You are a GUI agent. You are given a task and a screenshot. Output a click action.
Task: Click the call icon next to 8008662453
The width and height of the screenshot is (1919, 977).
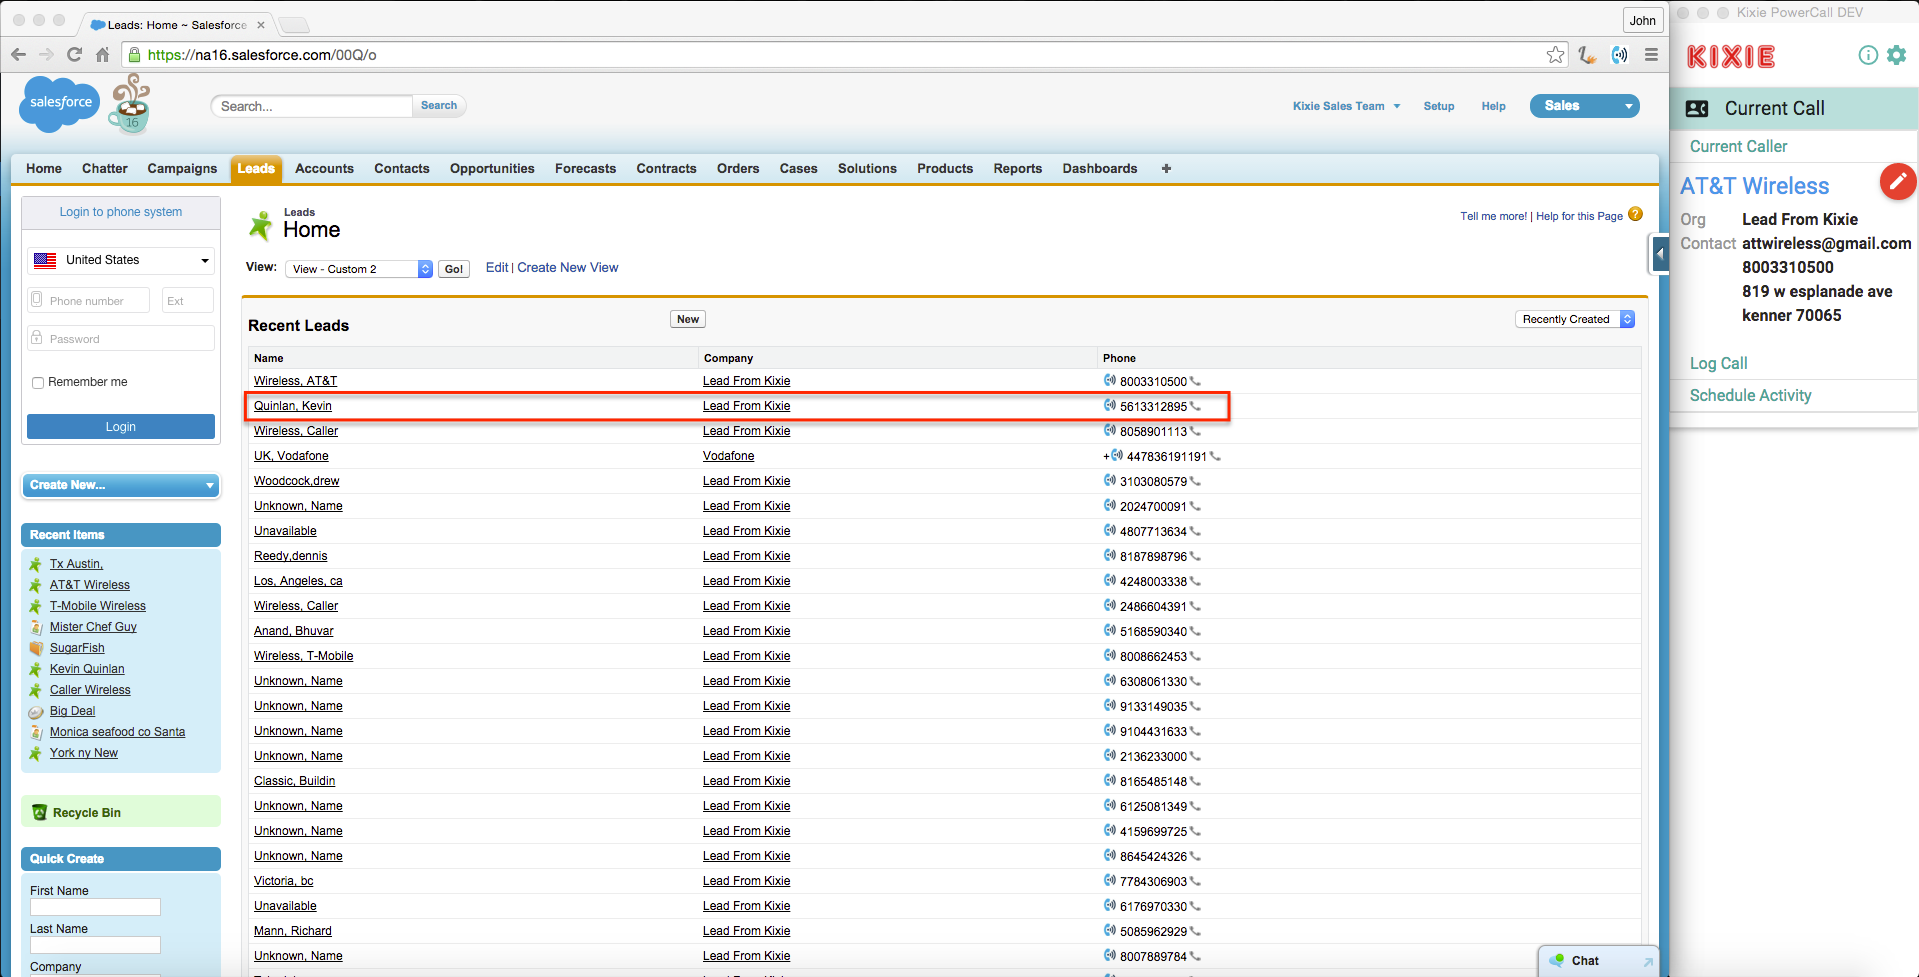point(1109,655)
